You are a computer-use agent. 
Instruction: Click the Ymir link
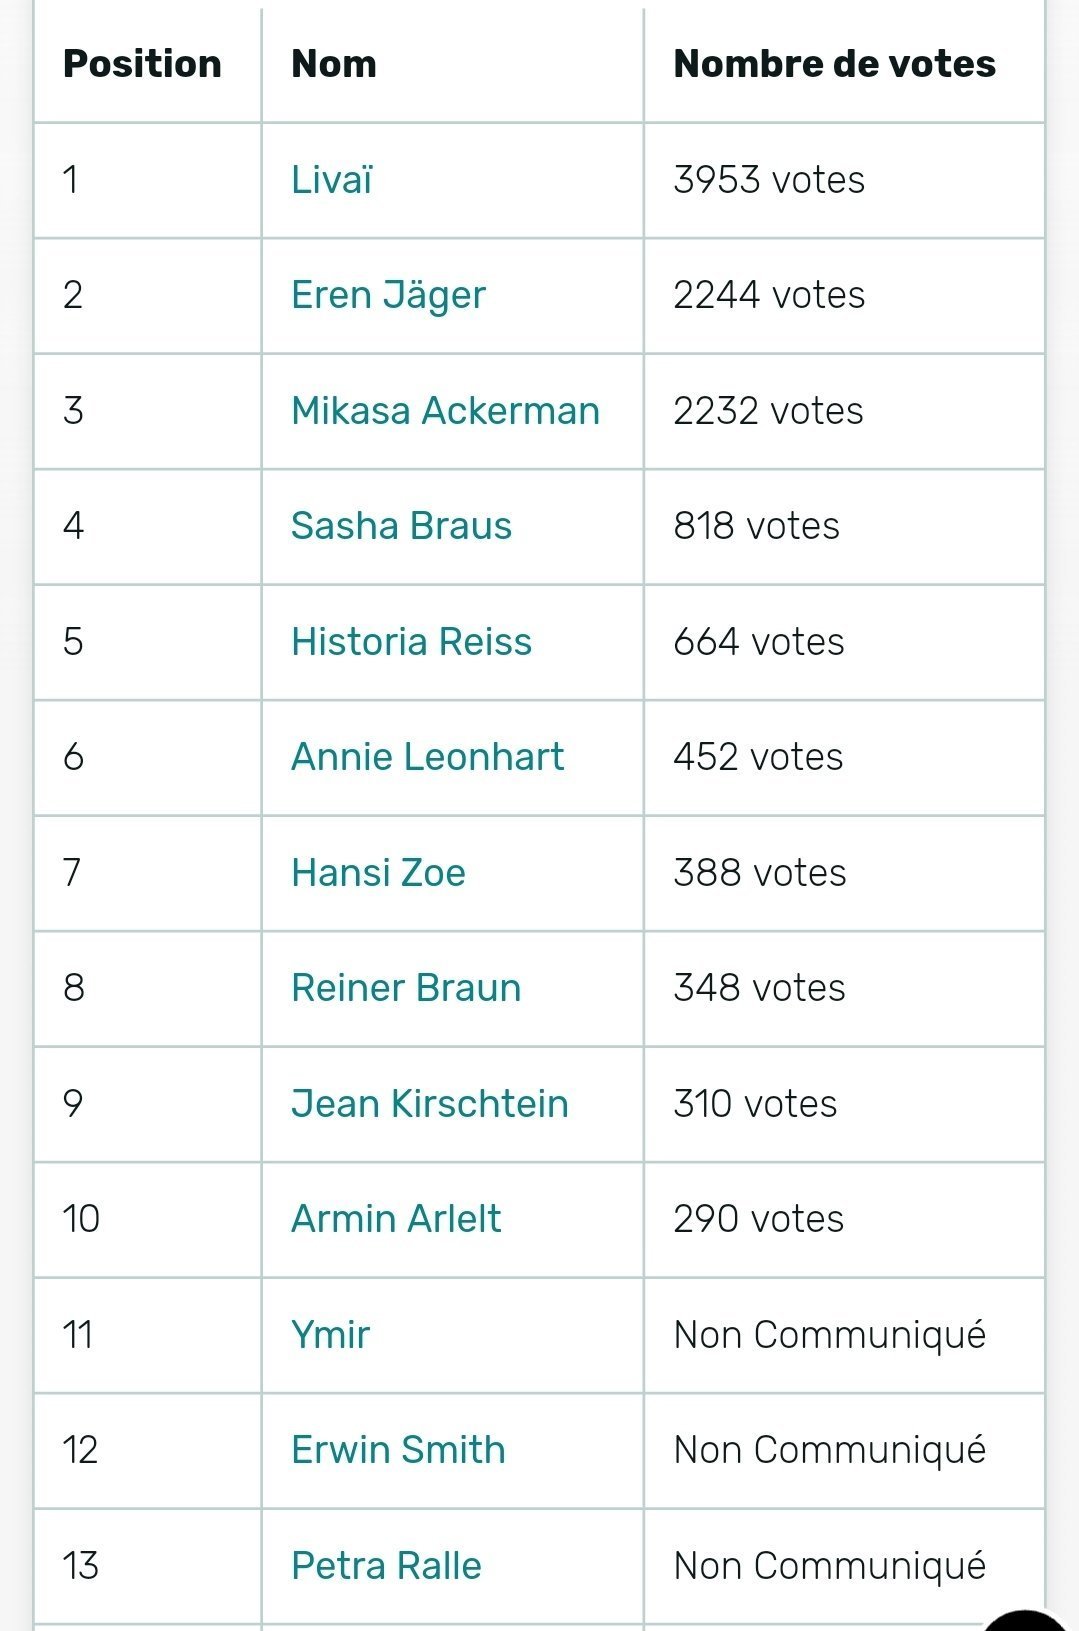pos(330,1335)
